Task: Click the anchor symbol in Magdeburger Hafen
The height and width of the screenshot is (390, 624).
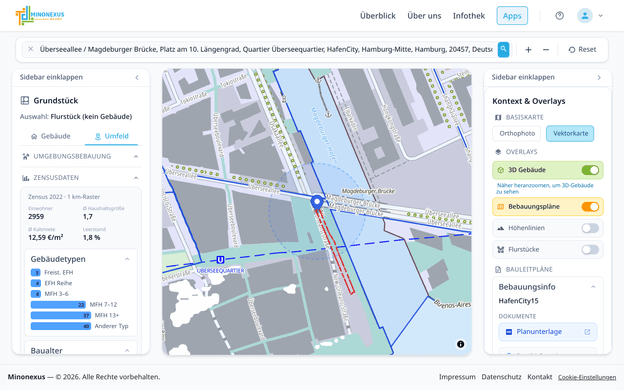Action: (x=328, y=115)
